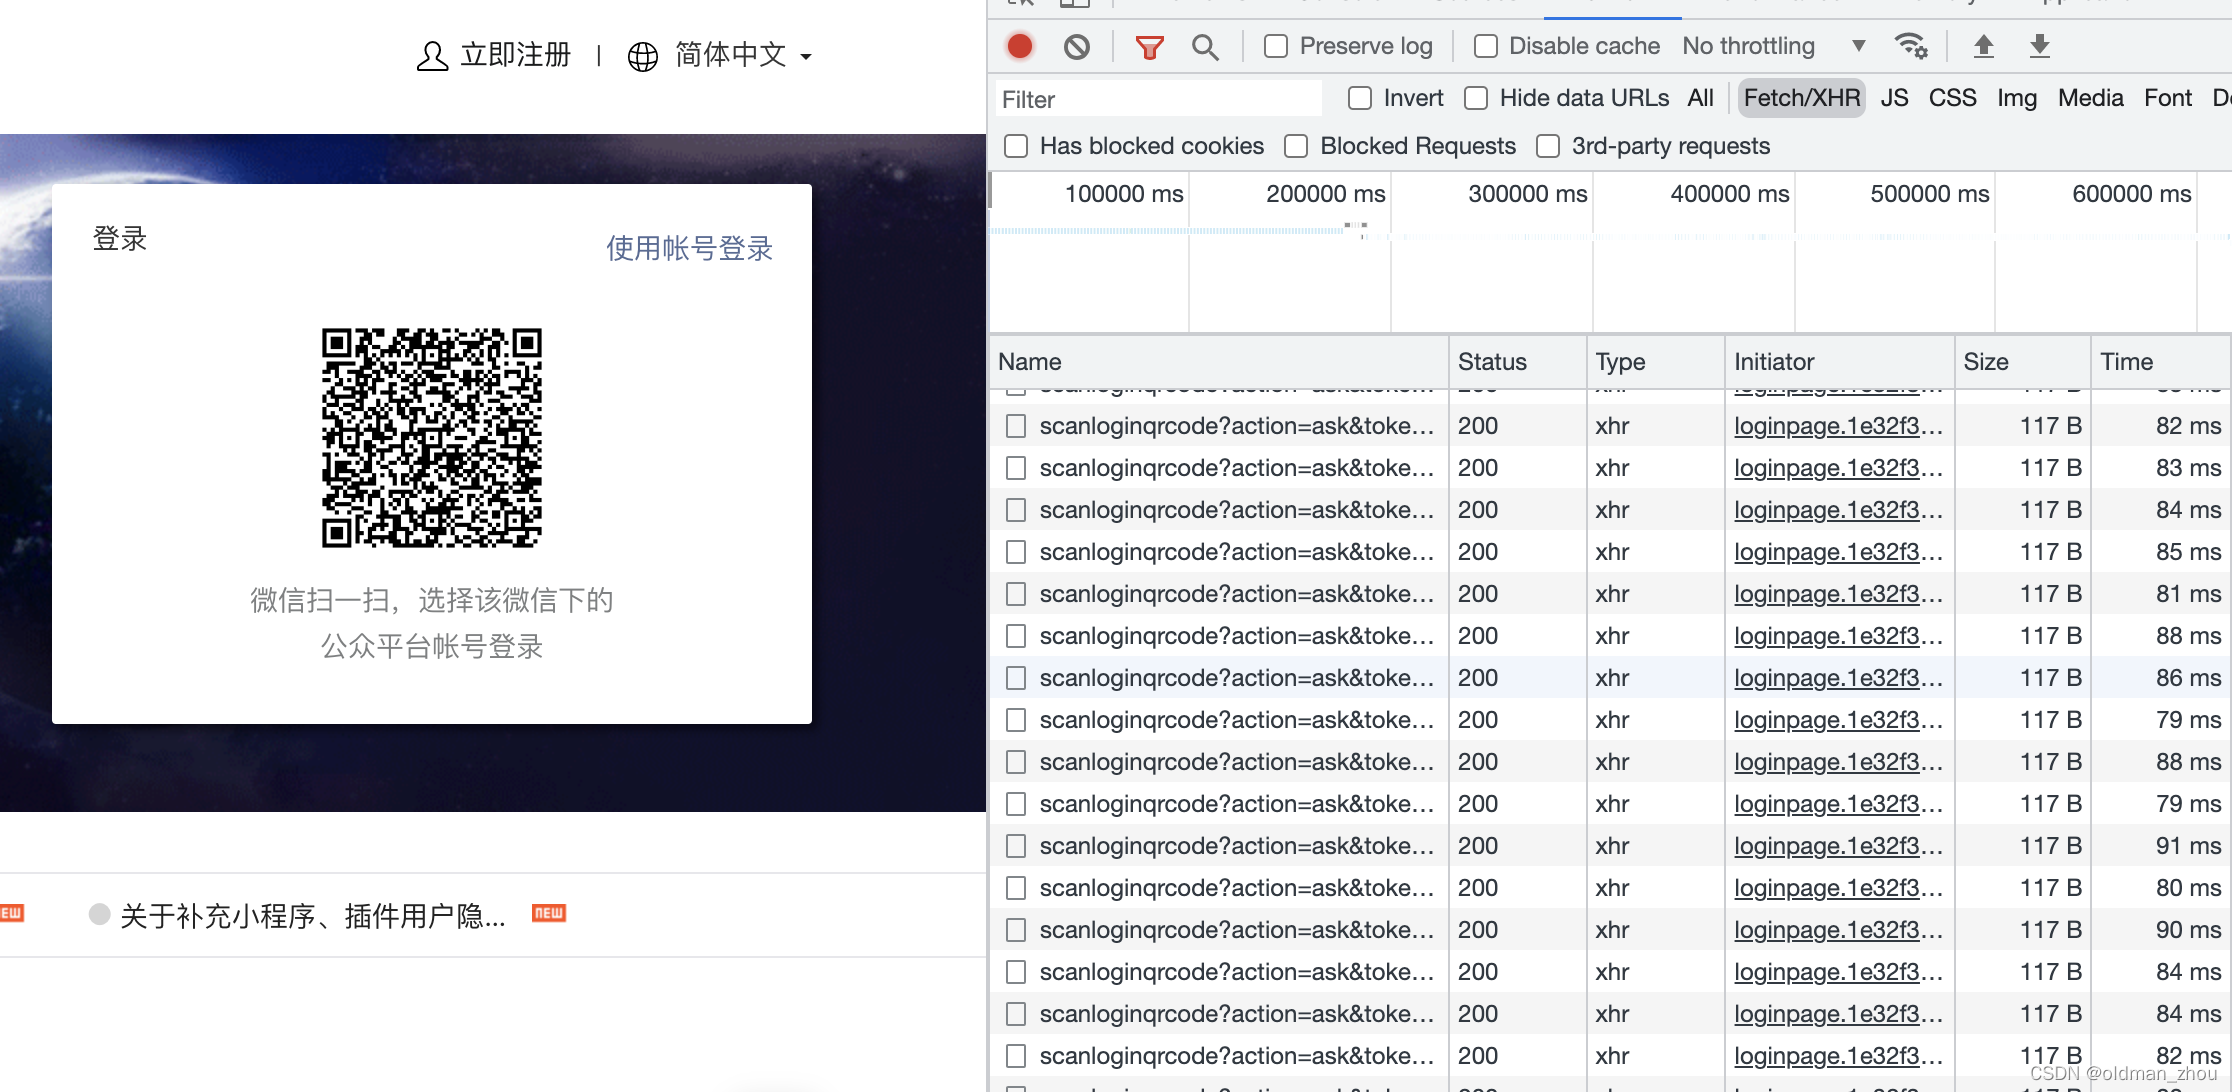Click the Filter text input
This screenshot has height=1092, width=2232.
tap(1158, 99)
